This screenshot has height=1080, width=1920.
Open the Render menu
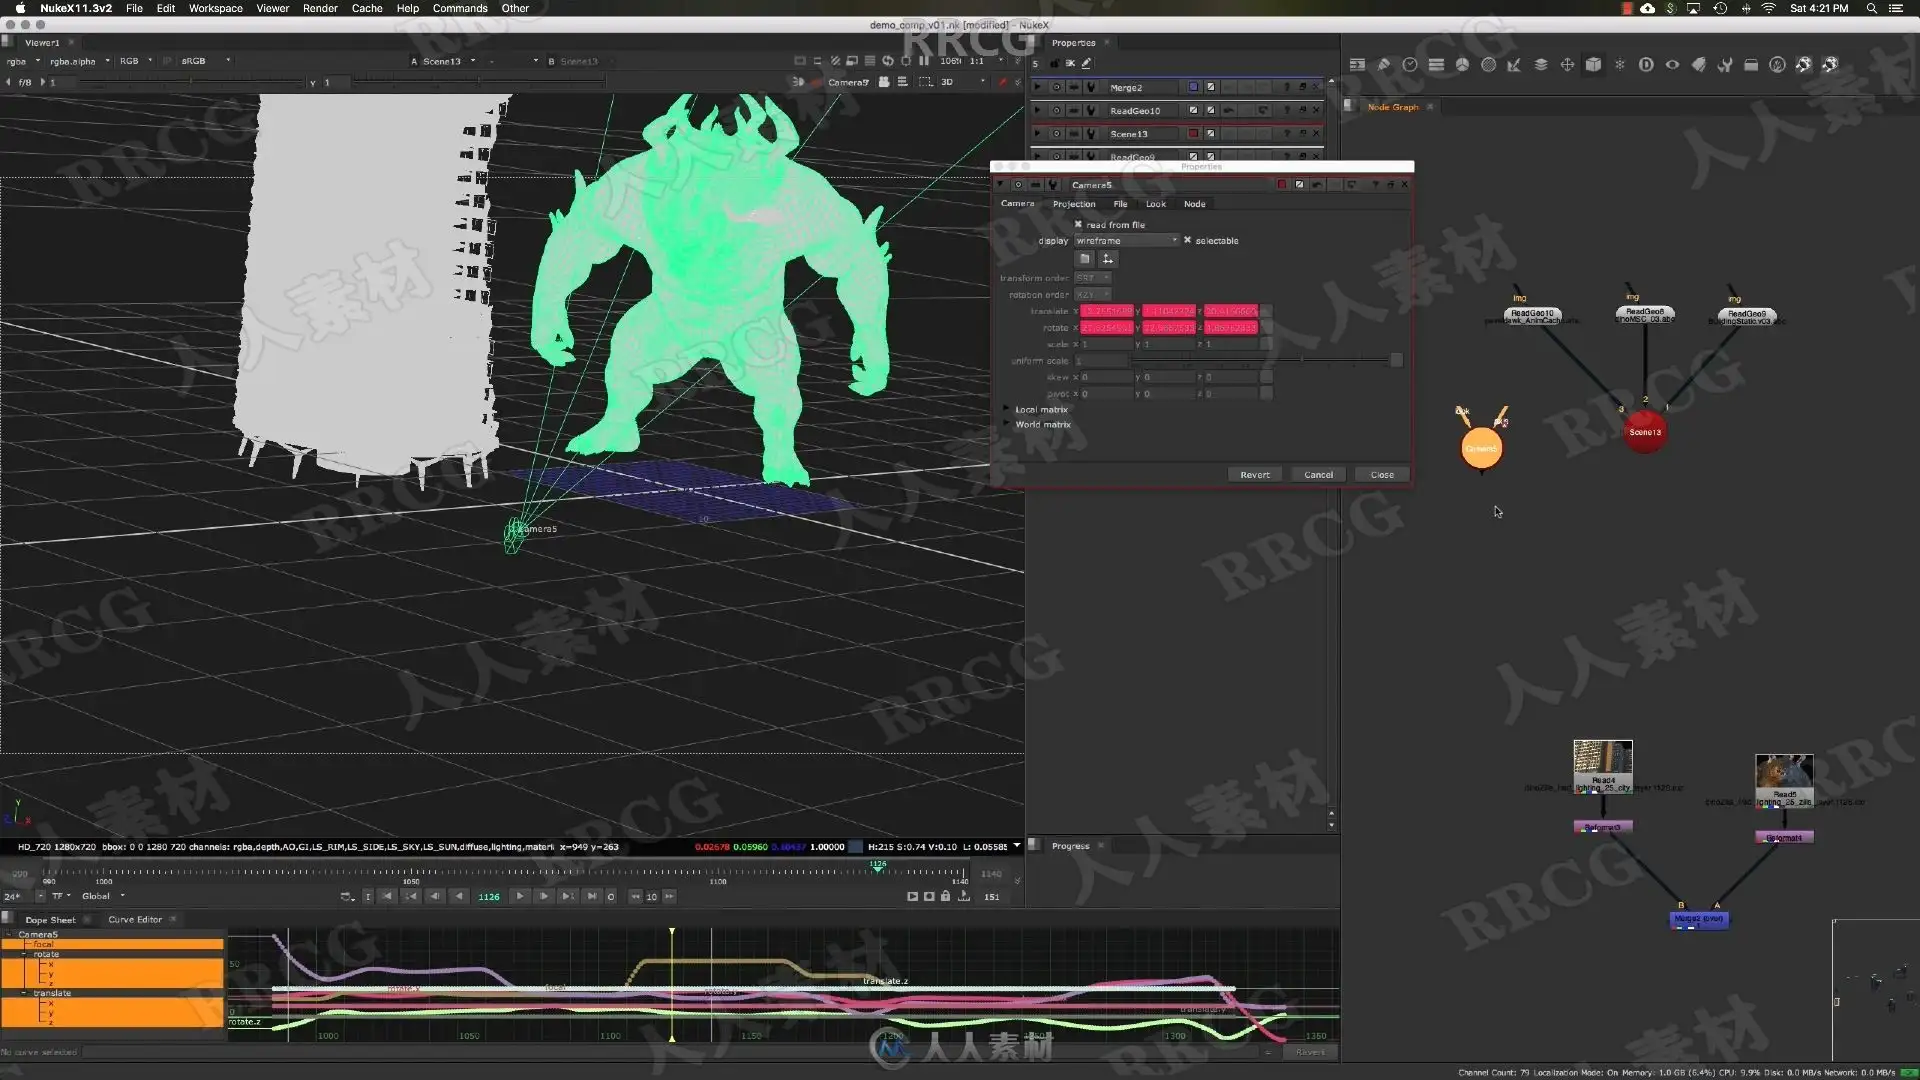pyautogui.click(x=320, y=8)
